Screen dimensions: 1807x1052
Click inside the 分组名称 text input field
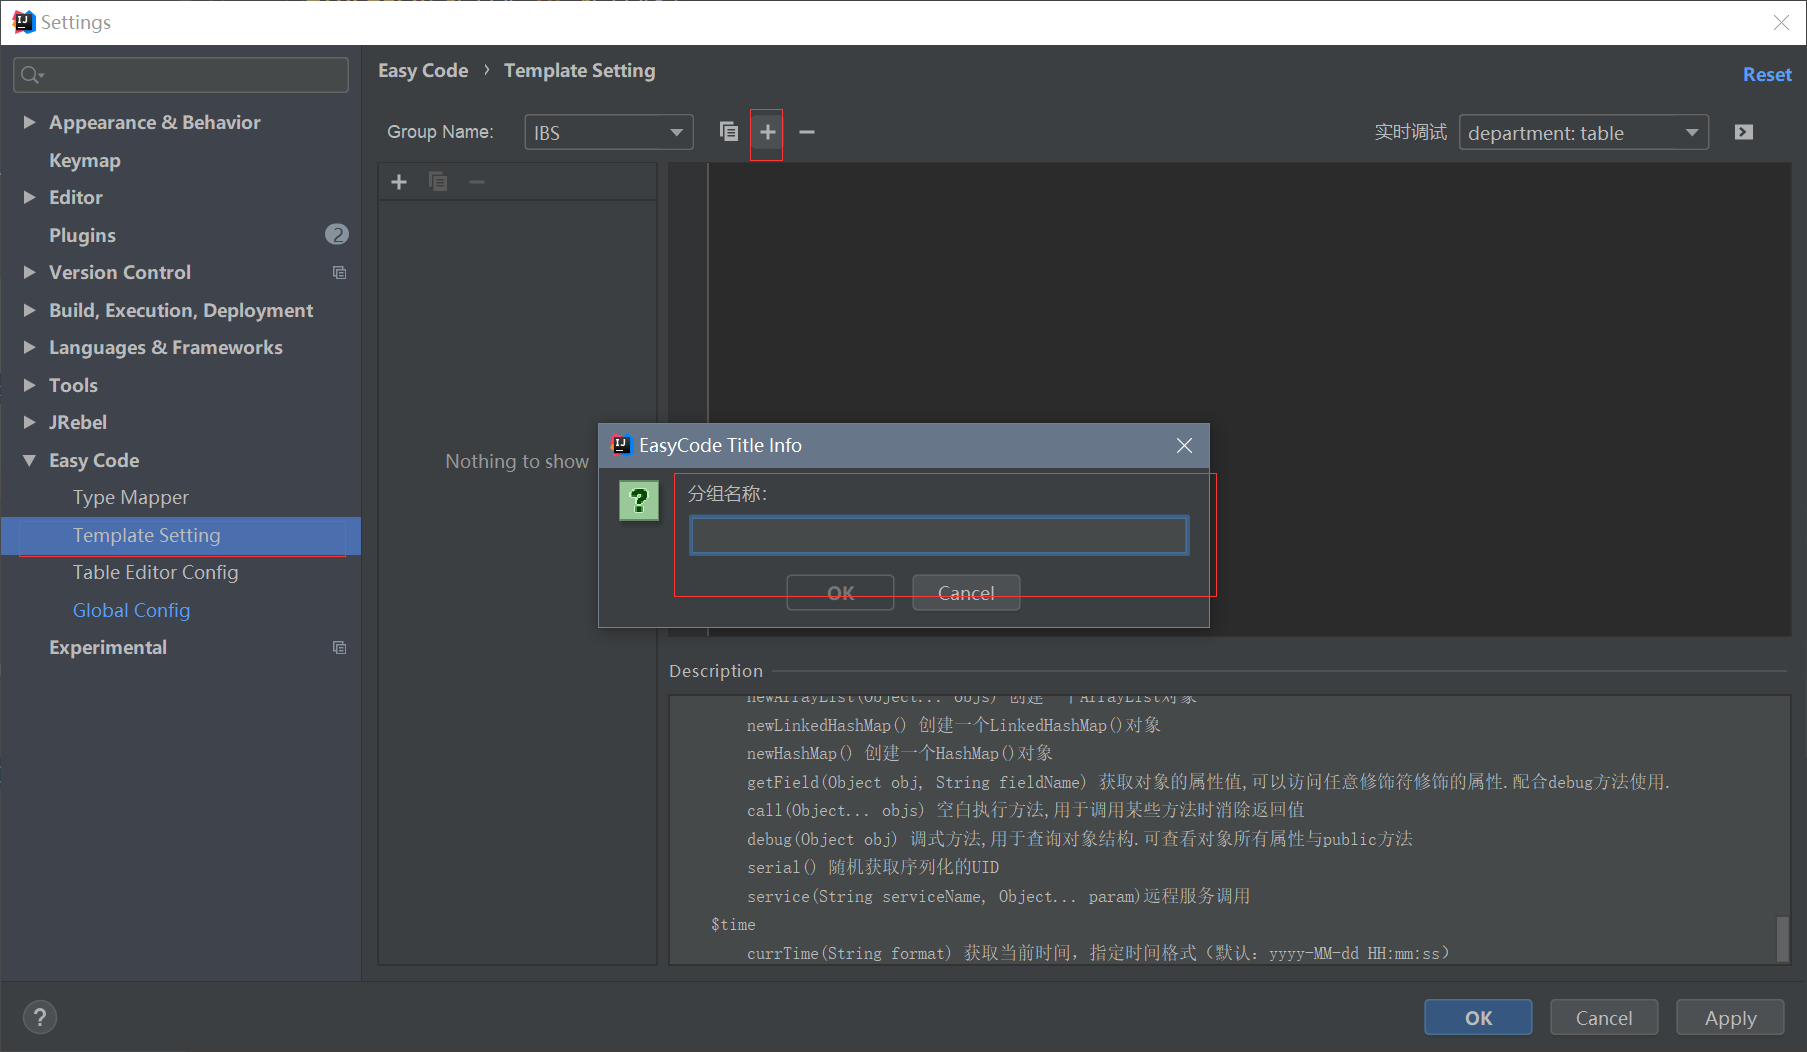tap(937, 535)
